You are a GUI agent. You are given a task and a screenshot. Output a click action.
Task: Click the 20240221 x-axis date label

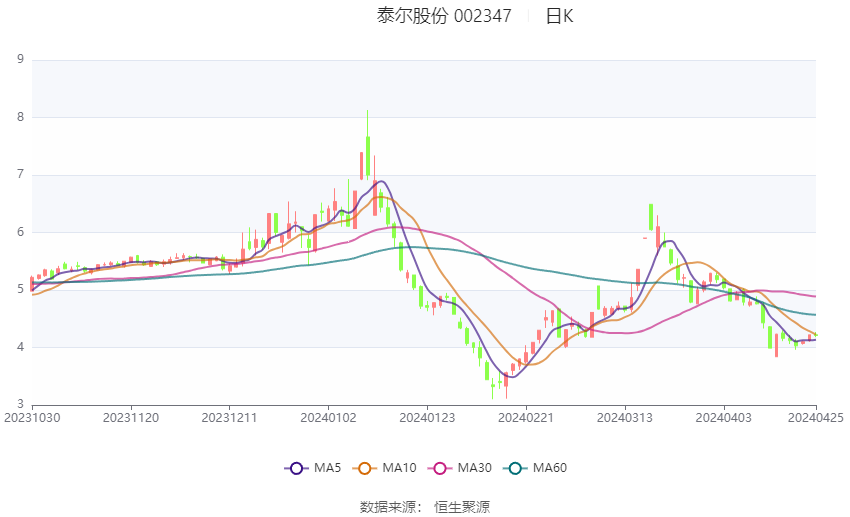526,418
